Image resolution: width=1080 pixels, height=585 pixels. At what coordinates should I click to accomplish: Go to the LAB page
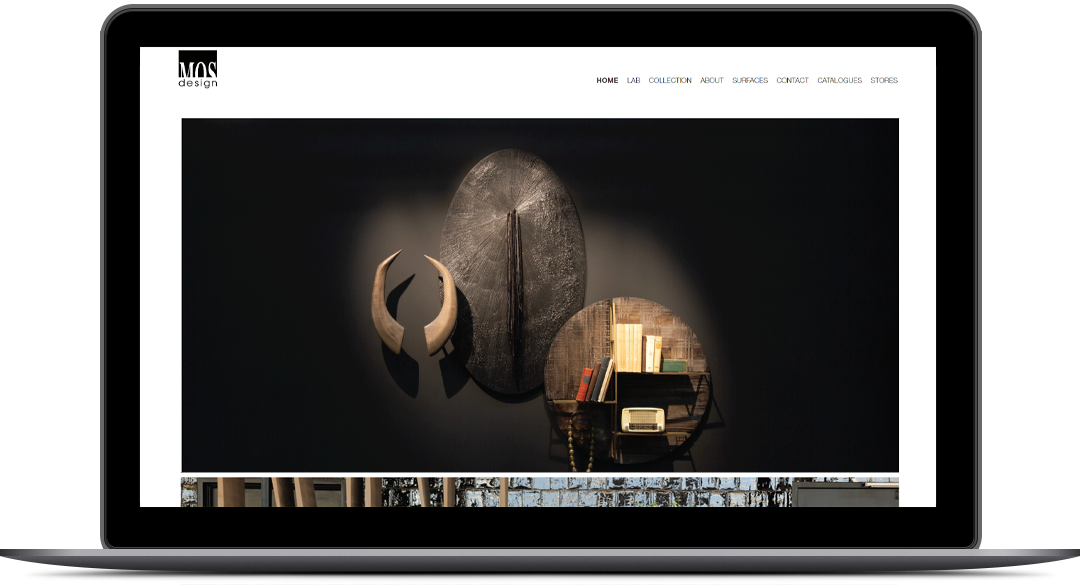click(634, 81)
